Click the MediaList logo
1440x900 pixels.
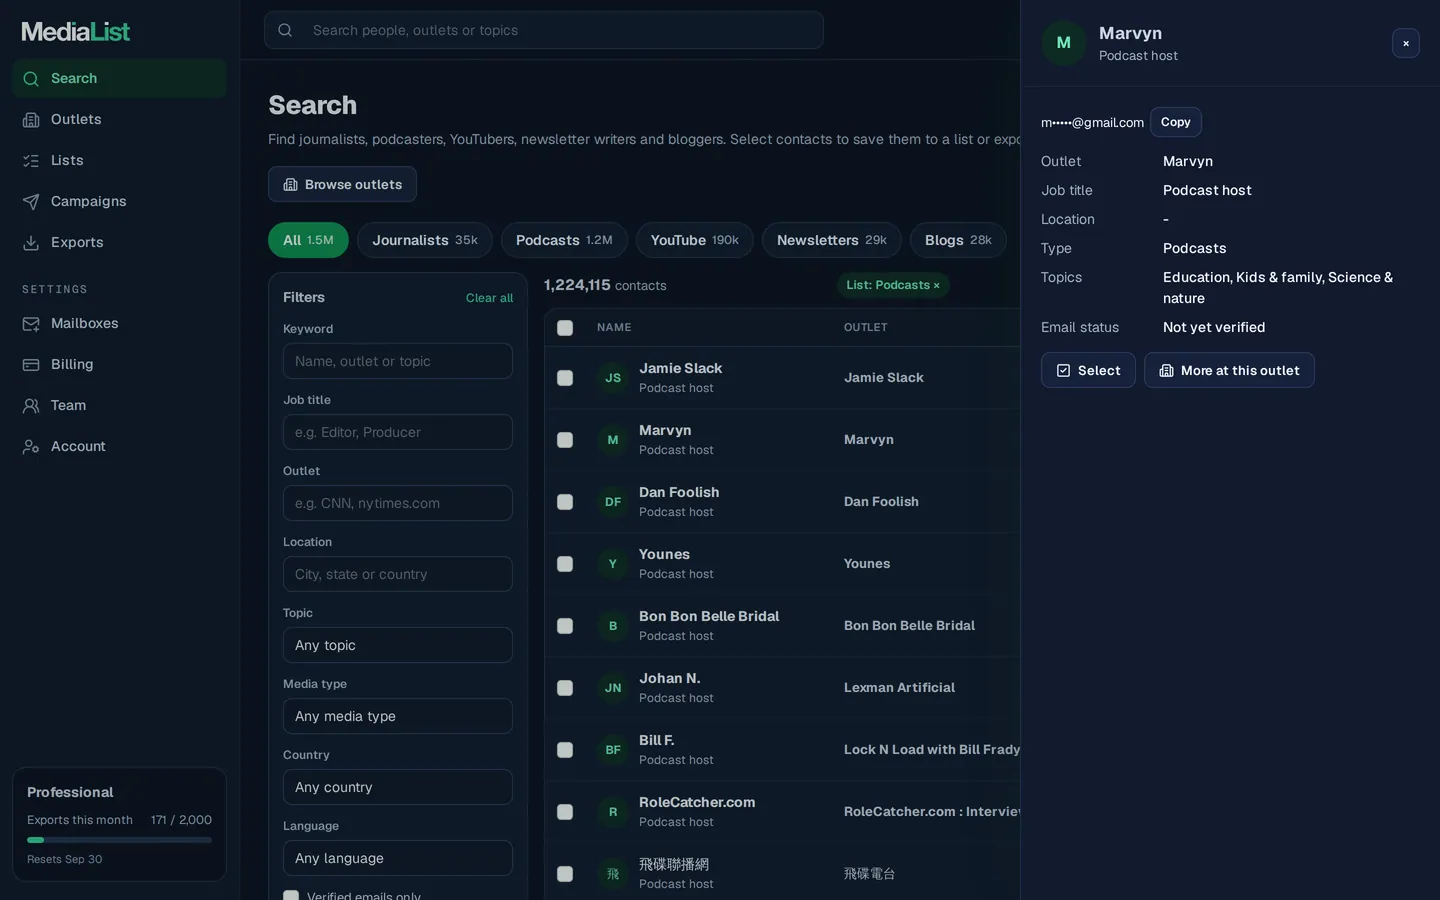tap(76, 31)
